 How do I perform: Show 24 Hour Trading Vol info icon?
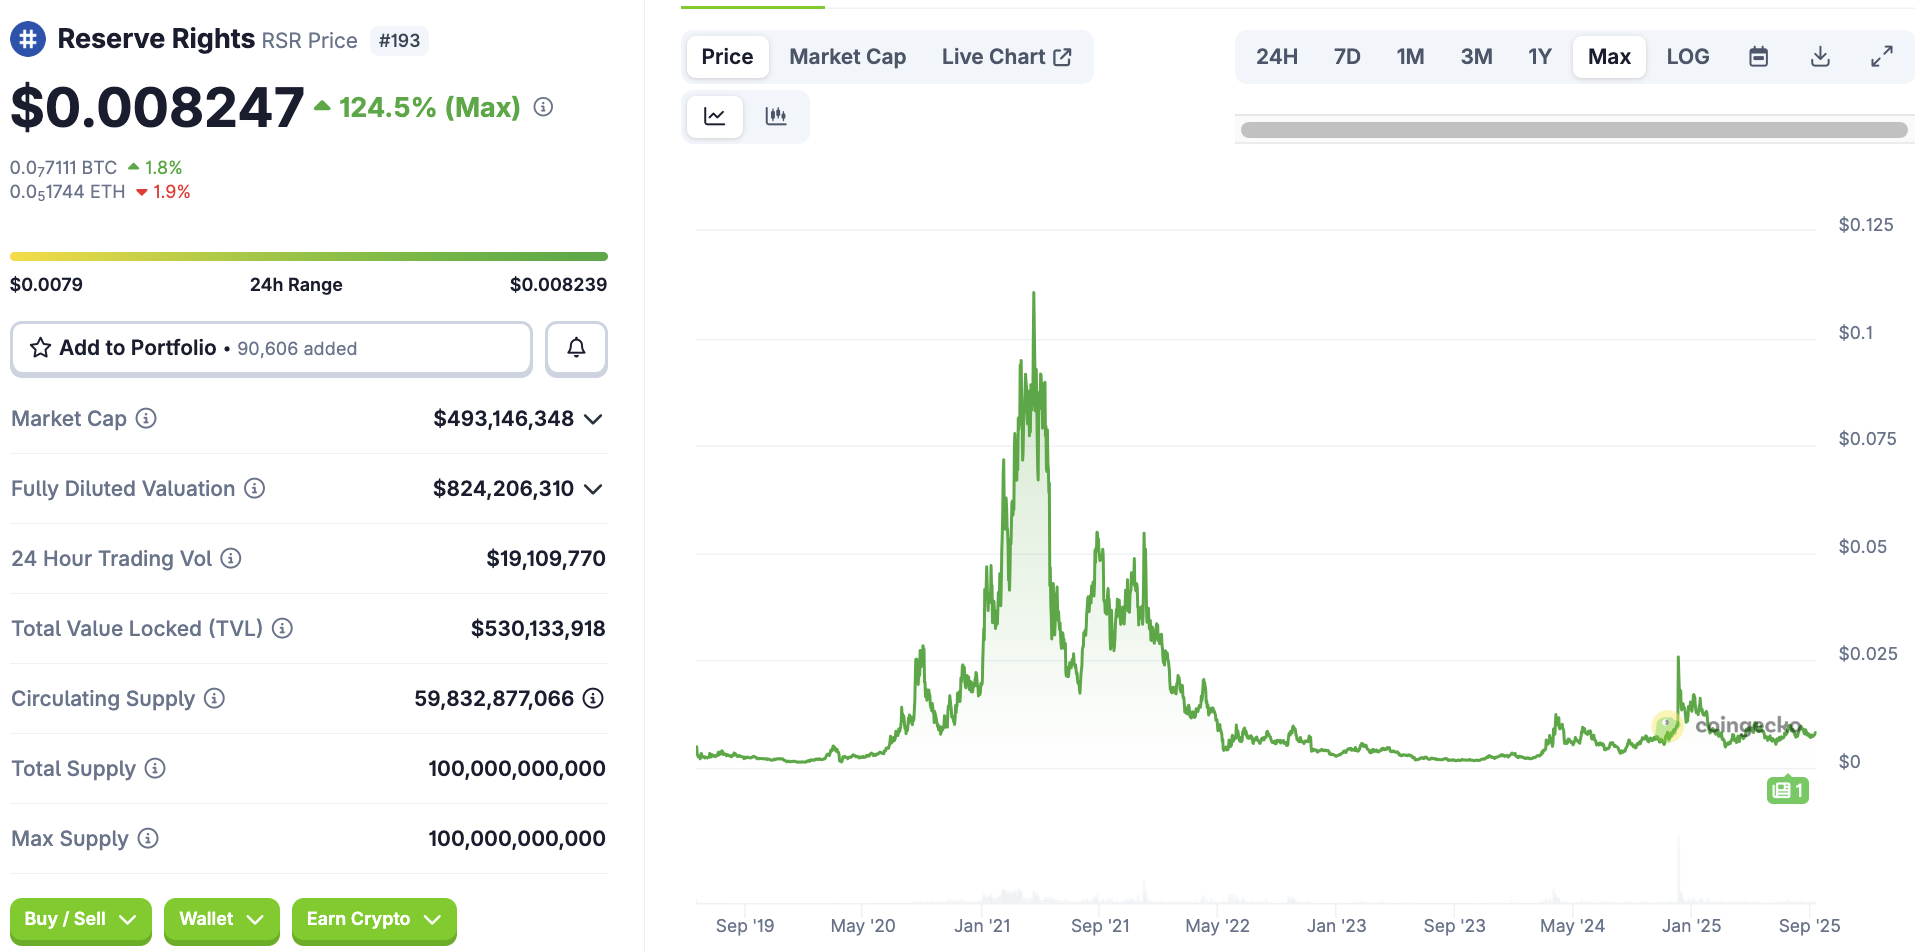231,558
